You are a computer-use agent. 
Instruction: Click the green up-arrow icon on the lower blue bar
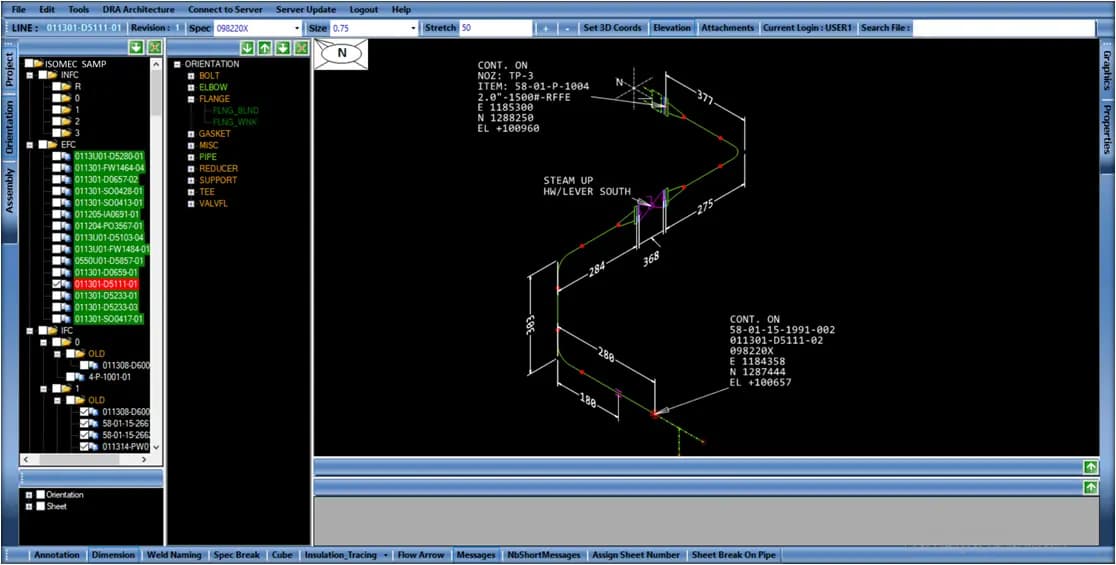pos(1089,487)
